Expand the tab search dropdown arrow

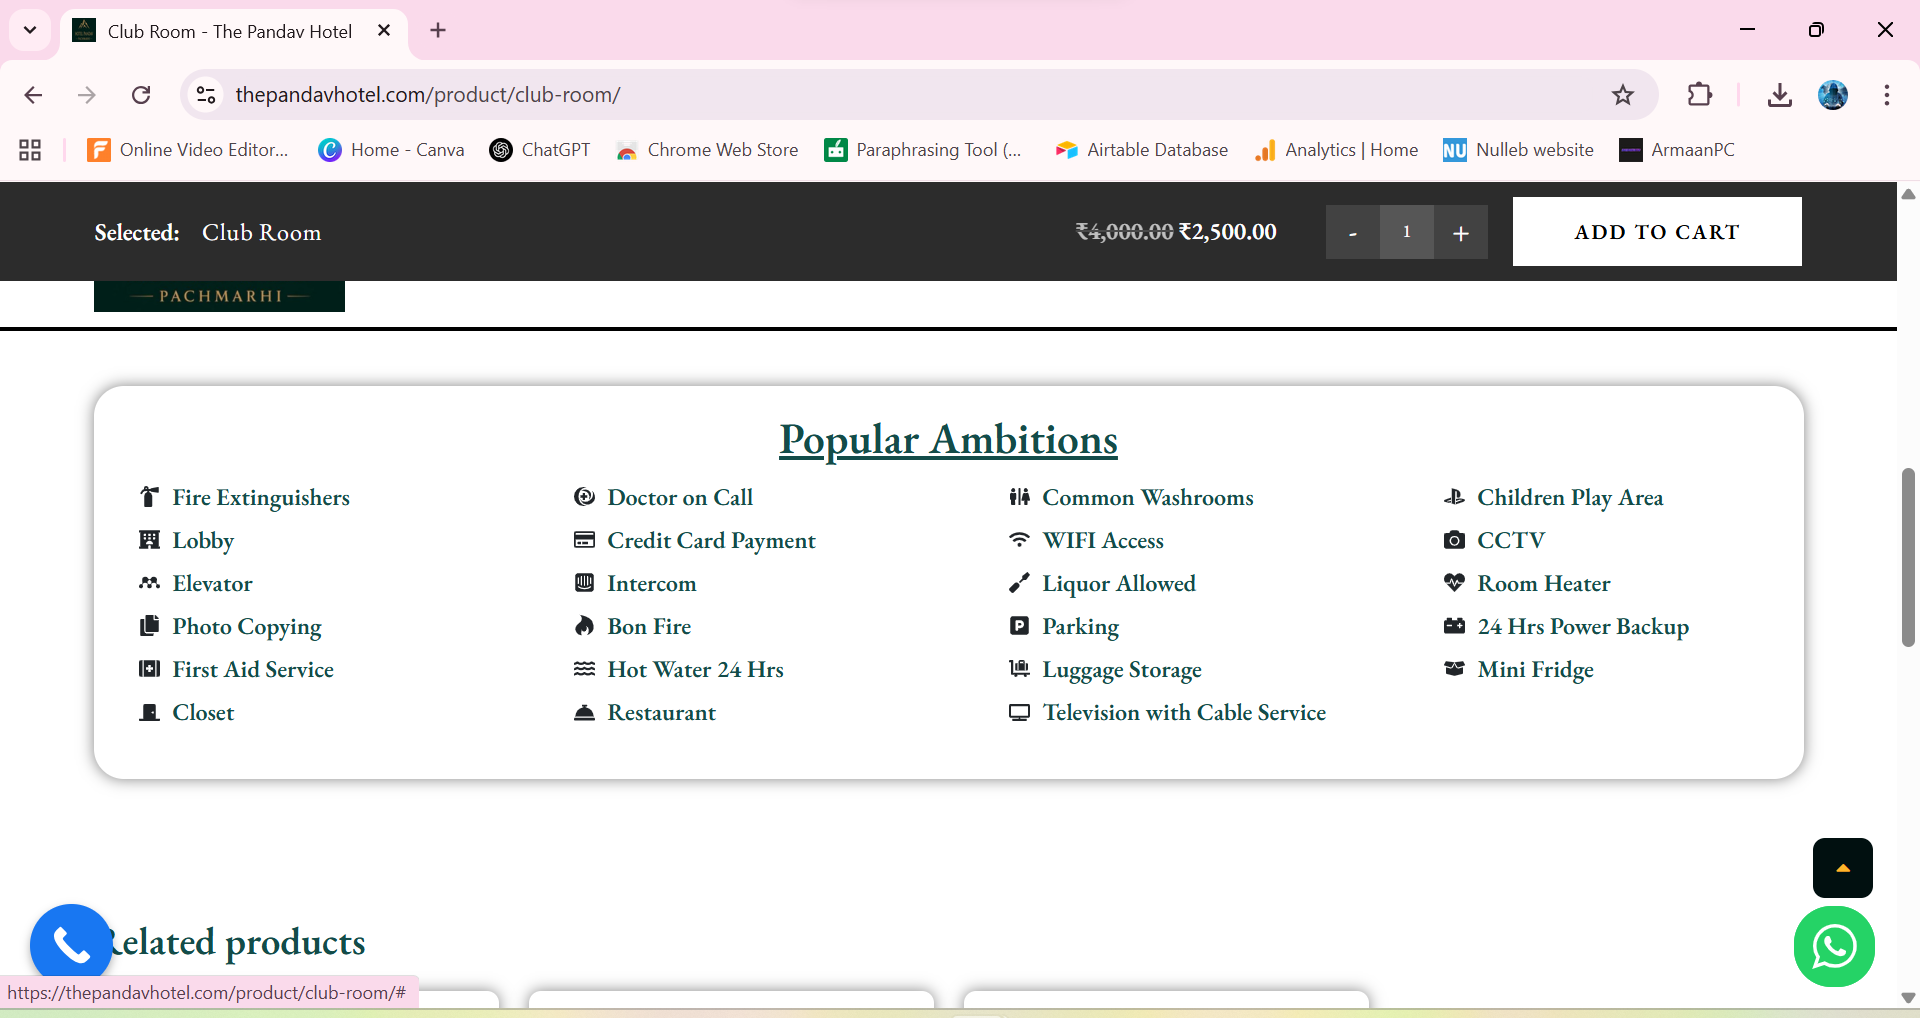30,30
